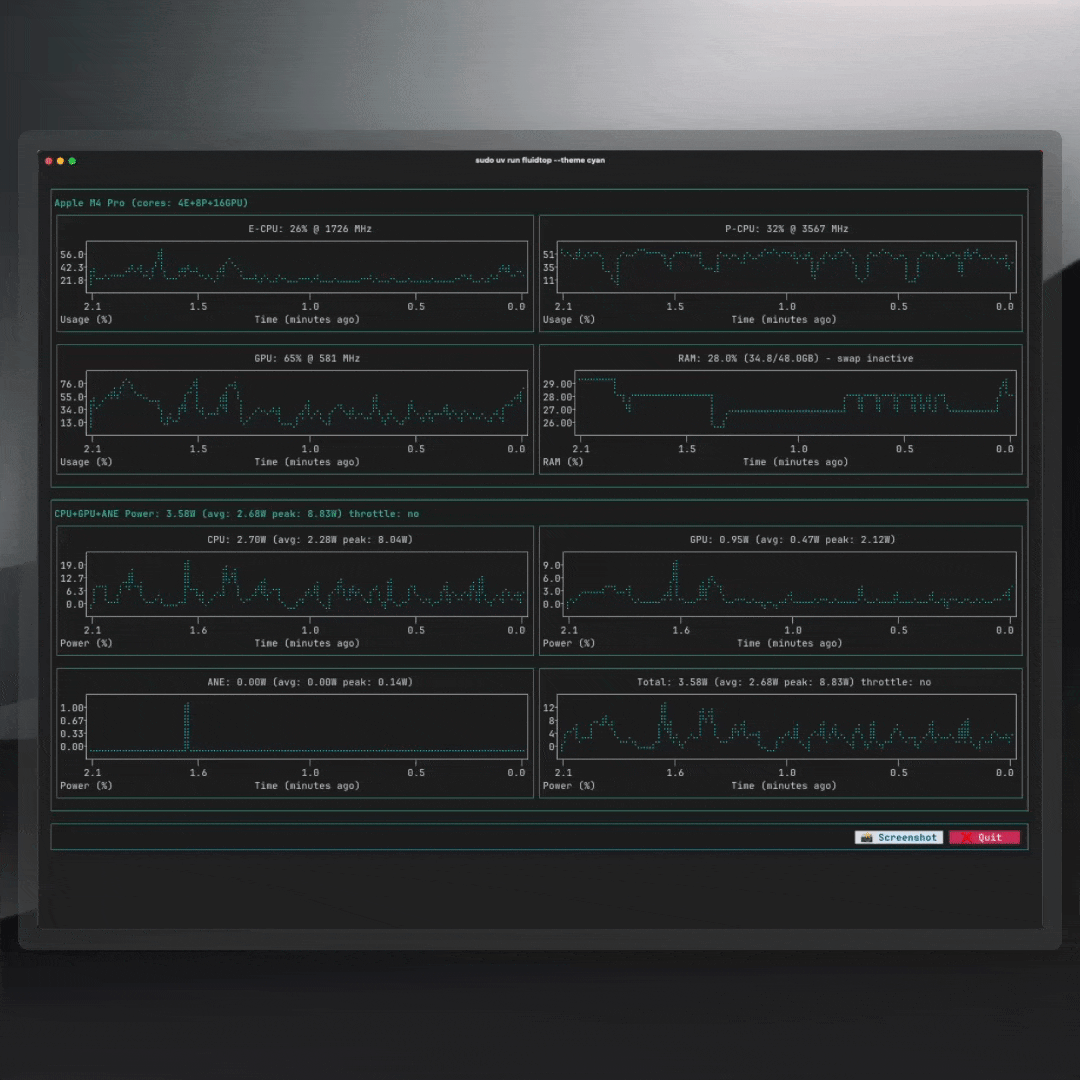This screenshot has width=1080, height=1080.
Task: Click the green zoom traffic light button
Action: (x=70, y=160)
